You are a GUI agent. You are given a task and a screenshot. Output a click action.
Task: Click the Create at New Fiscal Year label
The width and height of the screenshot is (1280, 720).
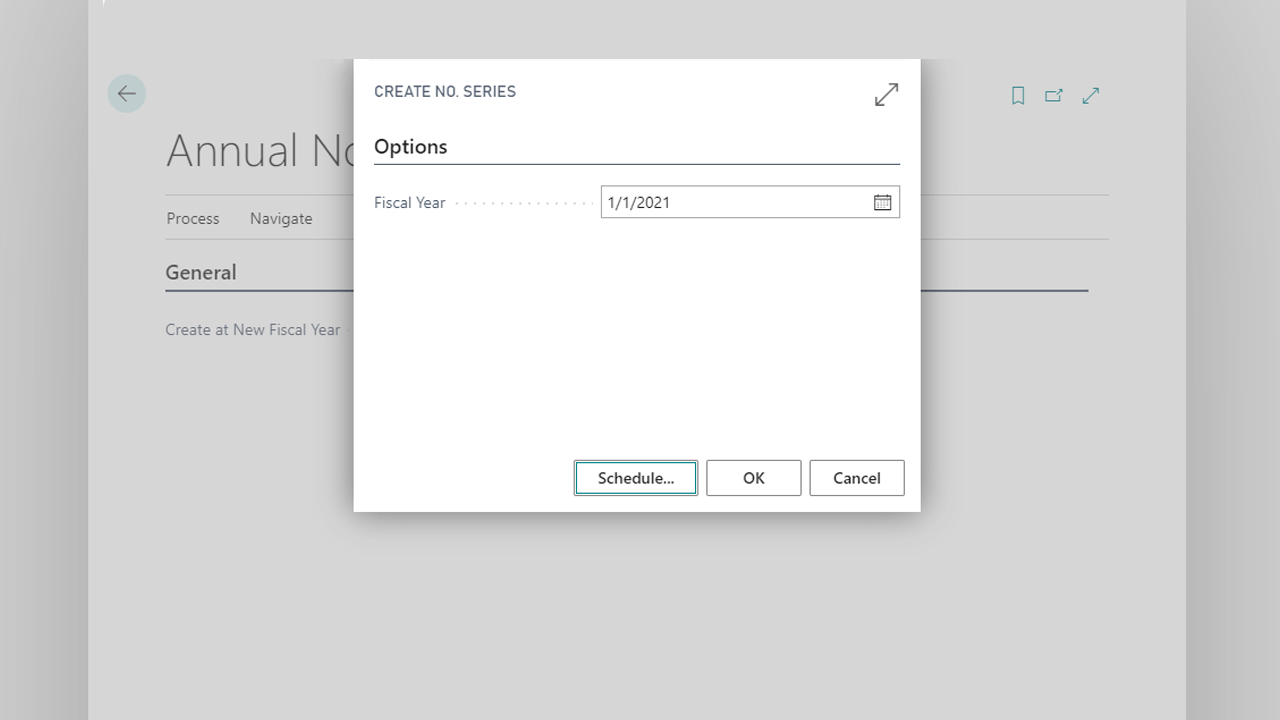coord(253,330)
